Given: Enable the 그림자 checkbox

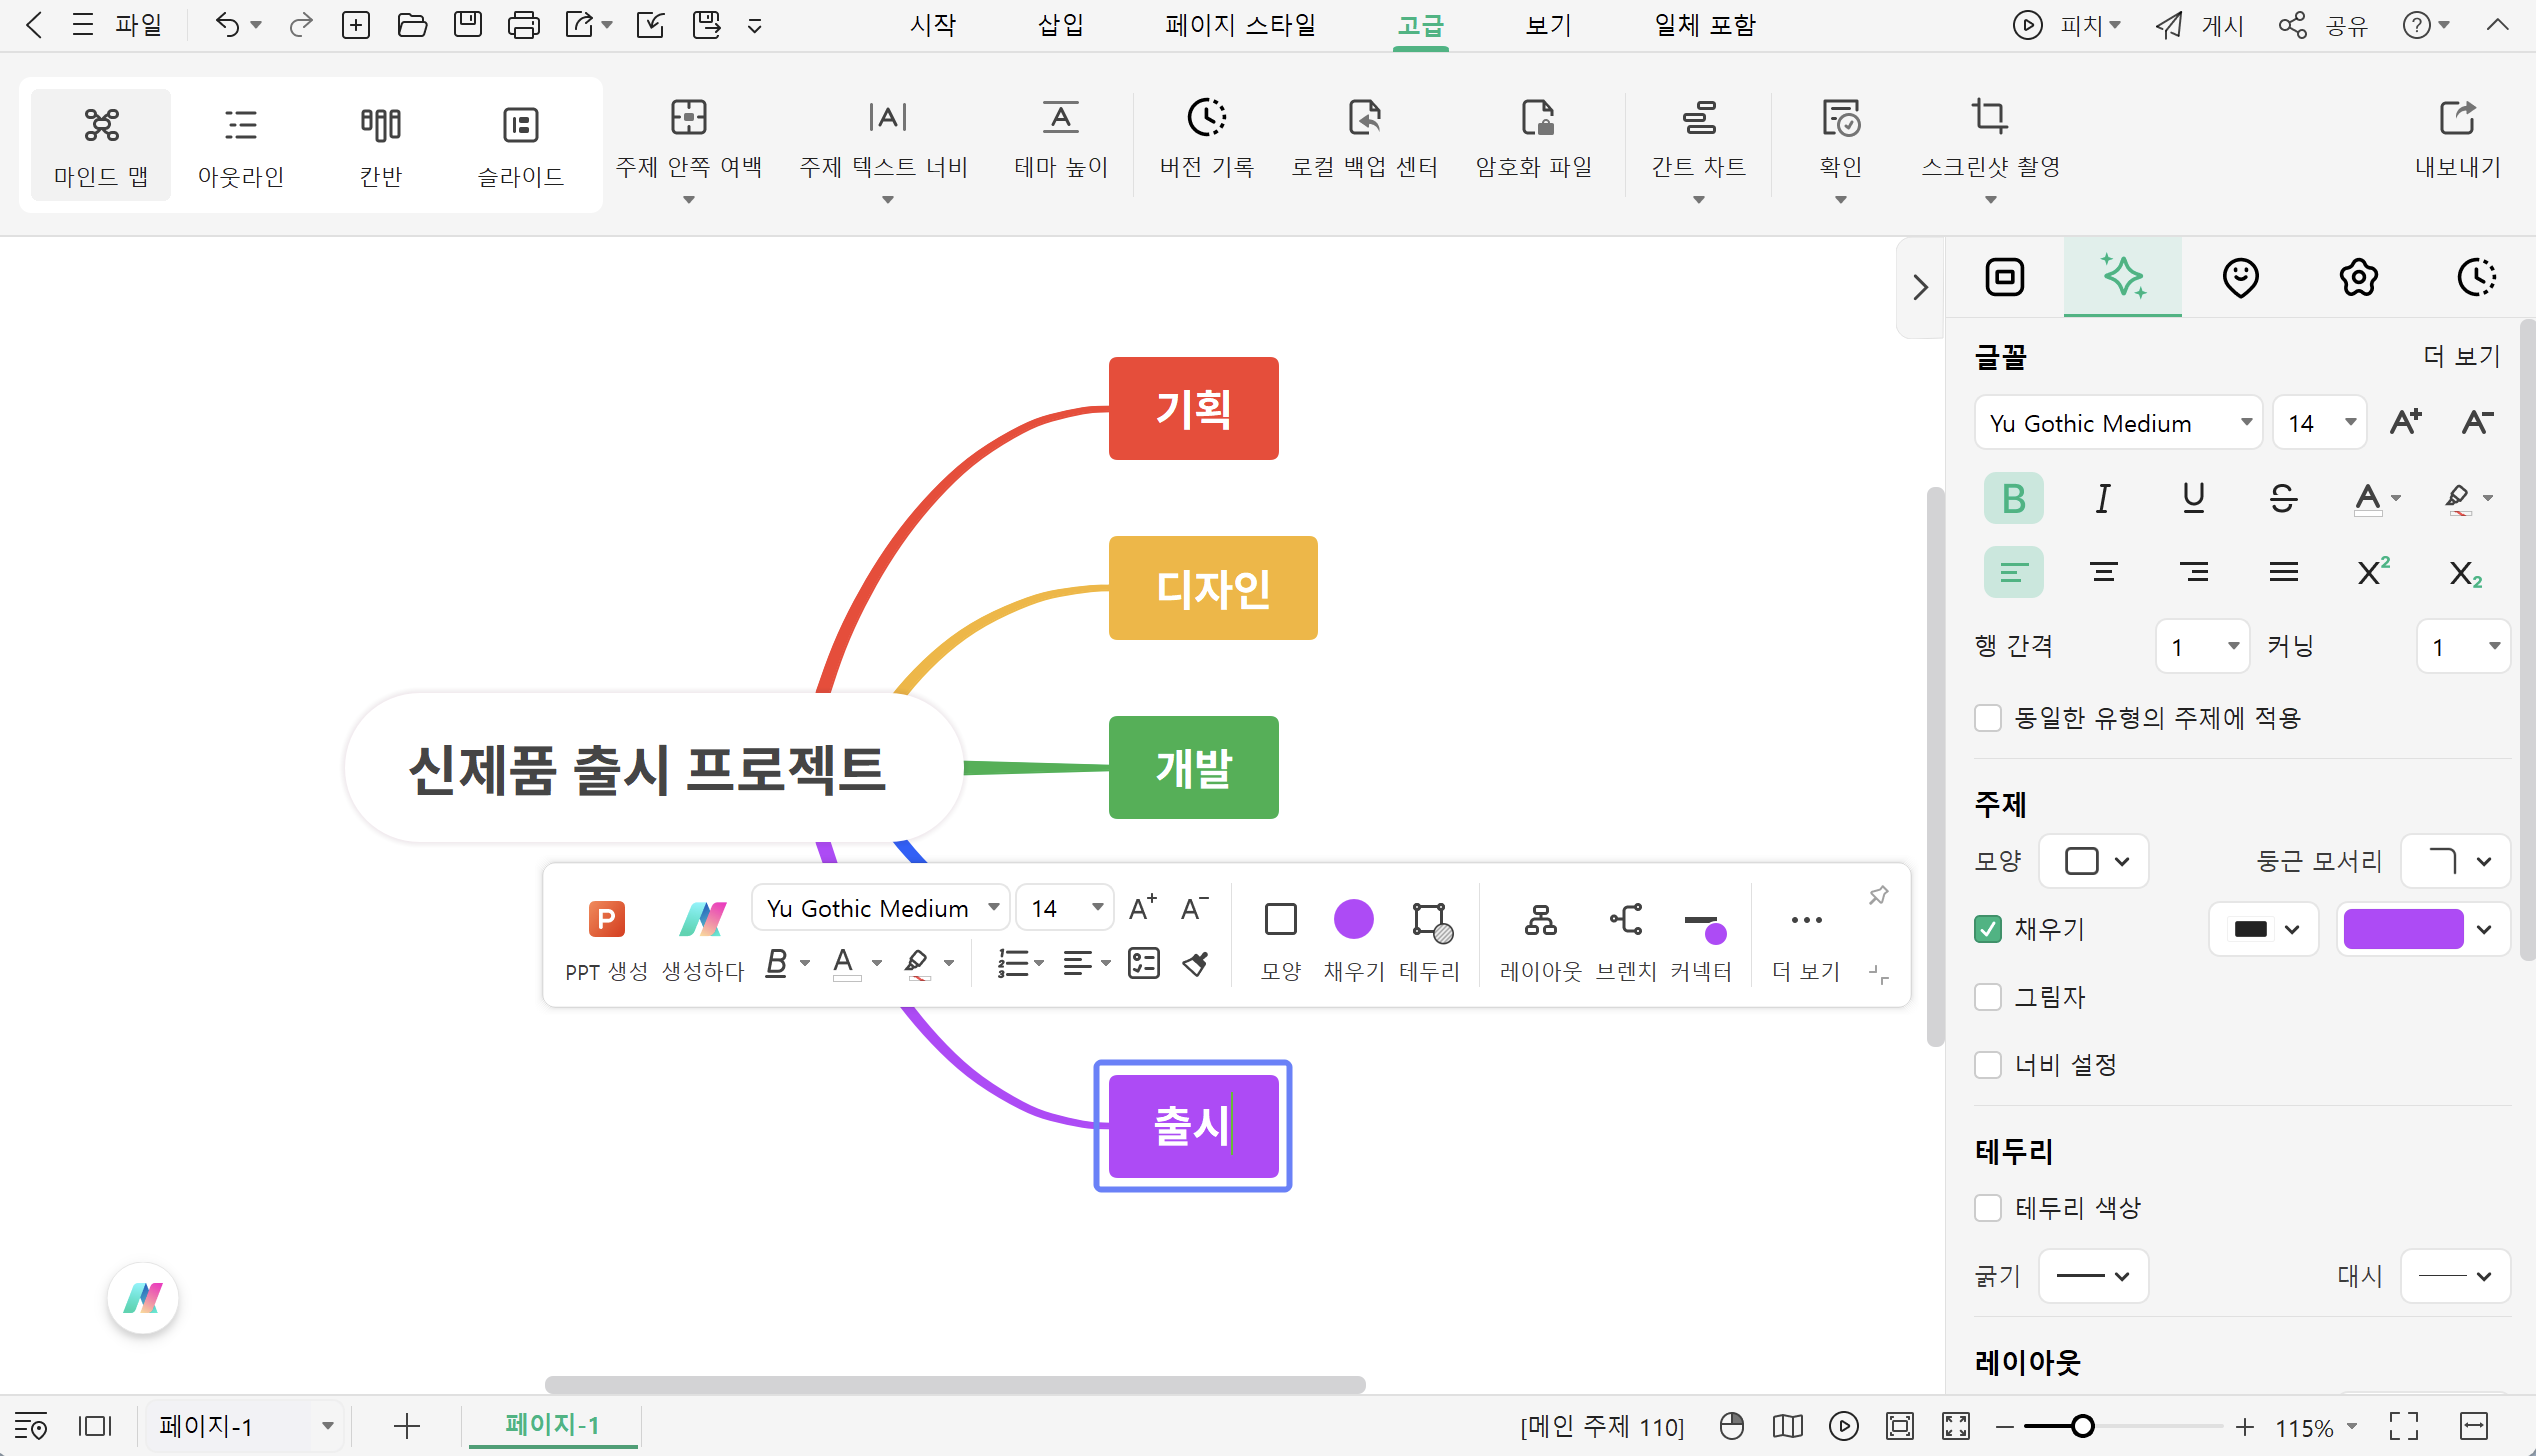Looking at the screenshot, I should [x=1988, y=996].
